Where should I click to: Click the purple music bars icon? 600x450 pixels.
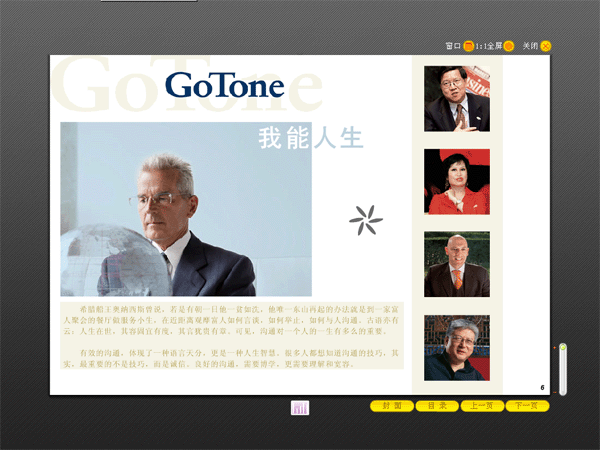300,408
